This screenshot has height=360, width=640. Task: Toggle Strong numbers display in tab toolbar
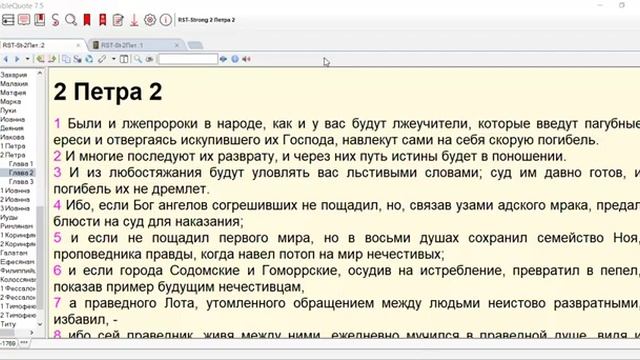(x=77, y=59)
